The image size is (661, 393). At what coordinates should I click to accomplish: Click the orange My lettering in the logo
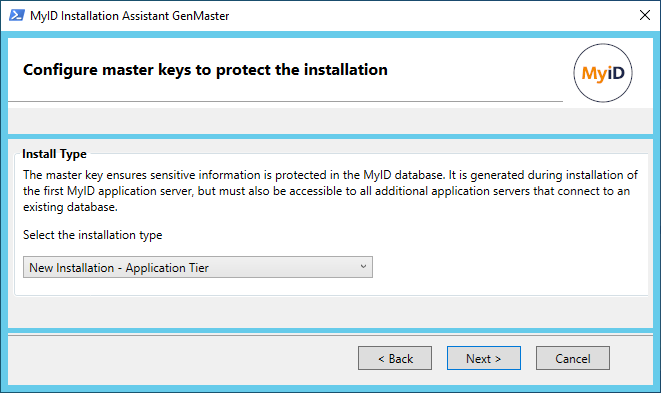pyautogui.click(x=595, y=74)
